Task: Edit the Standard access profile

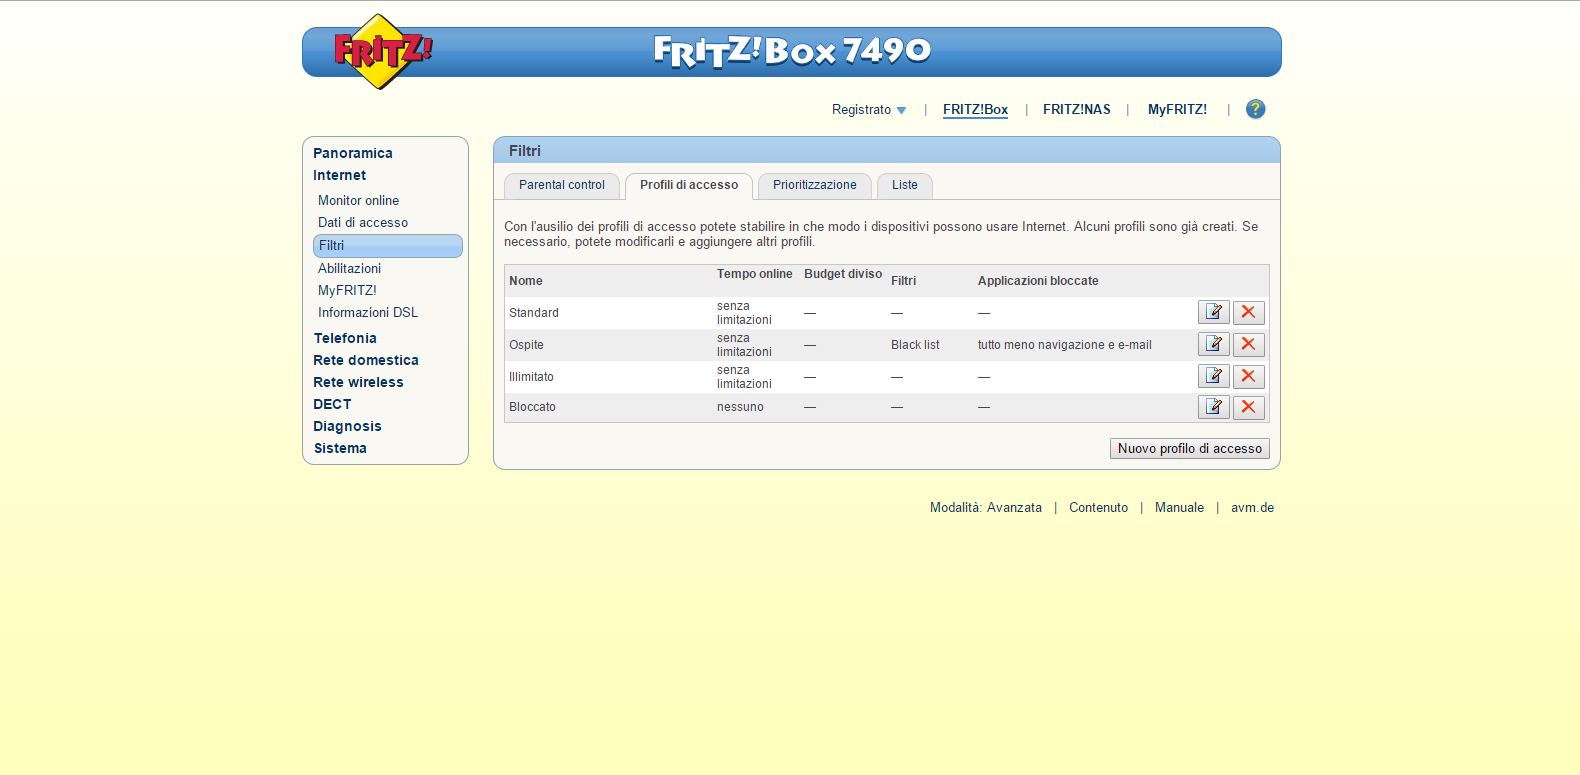Action: coord(1213,312)
